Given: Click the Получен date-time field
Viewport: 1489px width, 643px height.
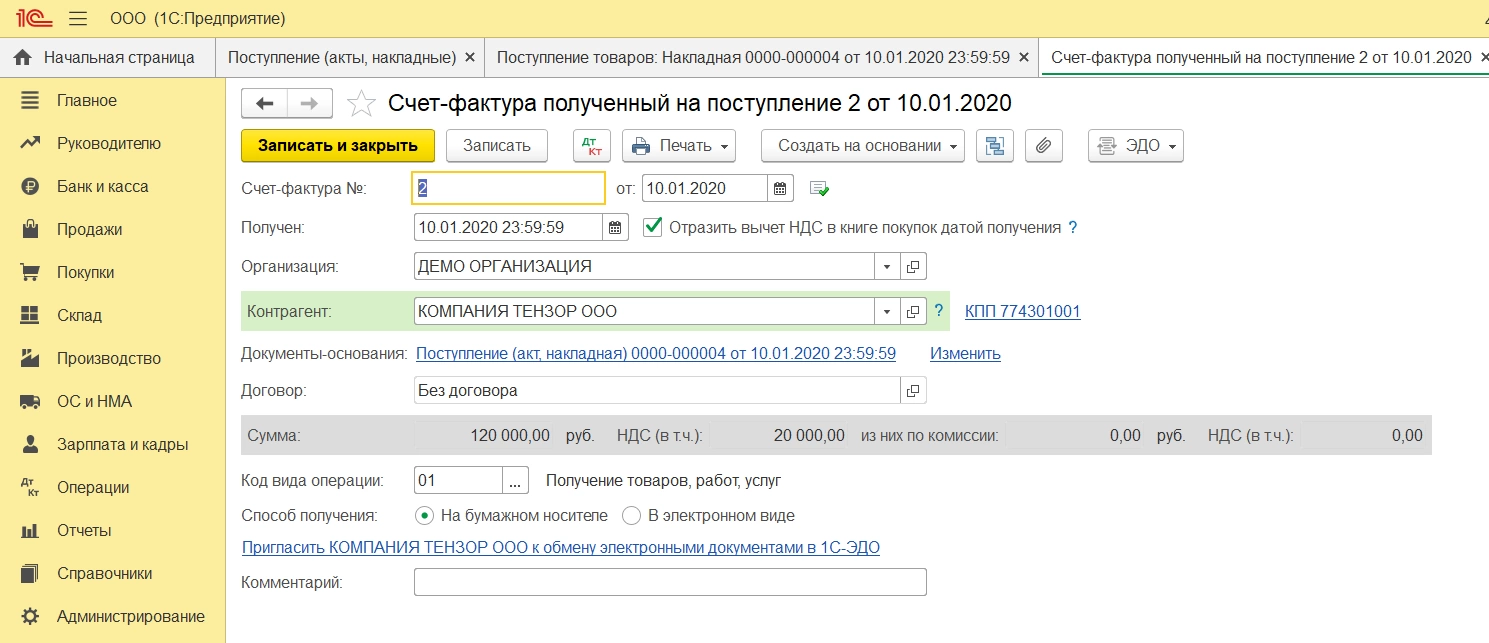Looking at the screenshot, I should point(508,227).
